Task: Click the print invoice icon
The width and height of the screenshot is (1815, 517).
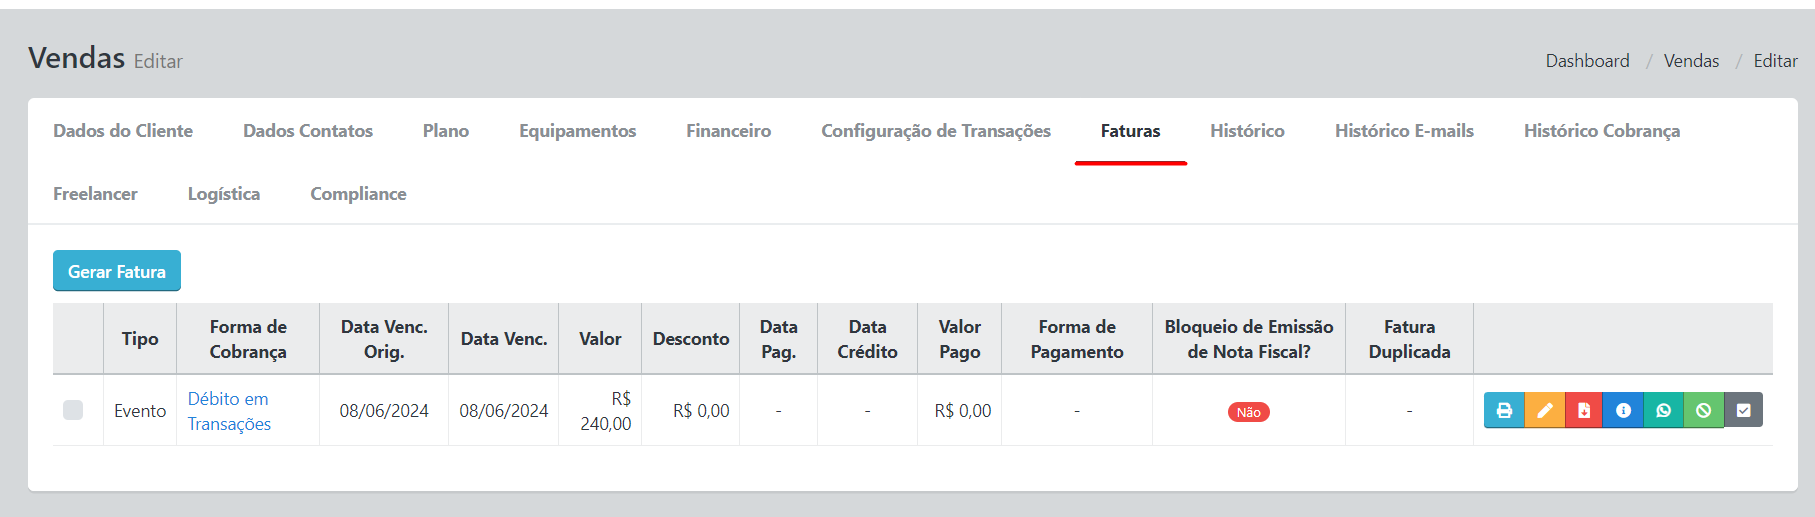Action: pyautogui.click(x=1504, y=410)
